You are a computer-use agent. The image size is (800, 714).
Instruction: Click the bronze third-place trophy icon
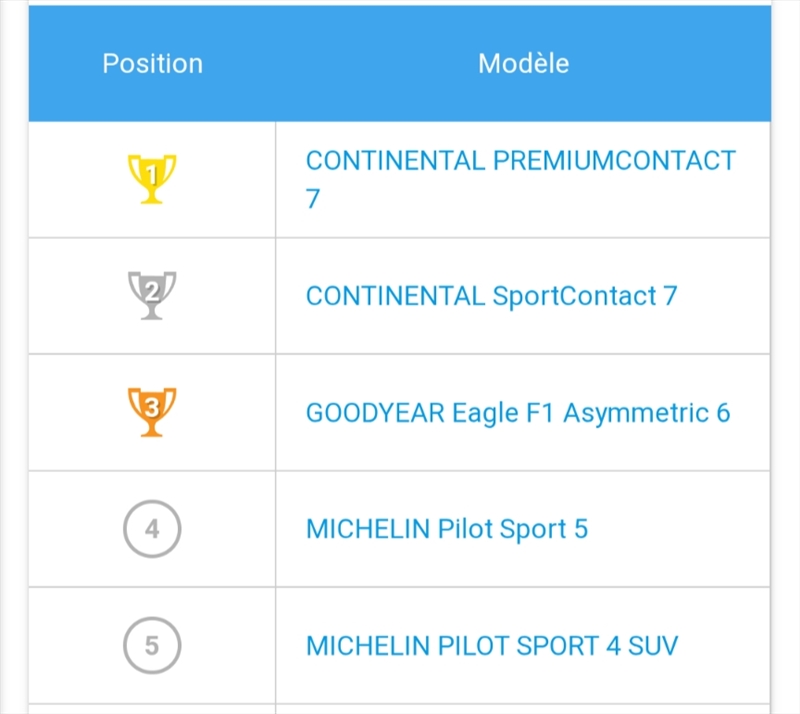(152, 411)
